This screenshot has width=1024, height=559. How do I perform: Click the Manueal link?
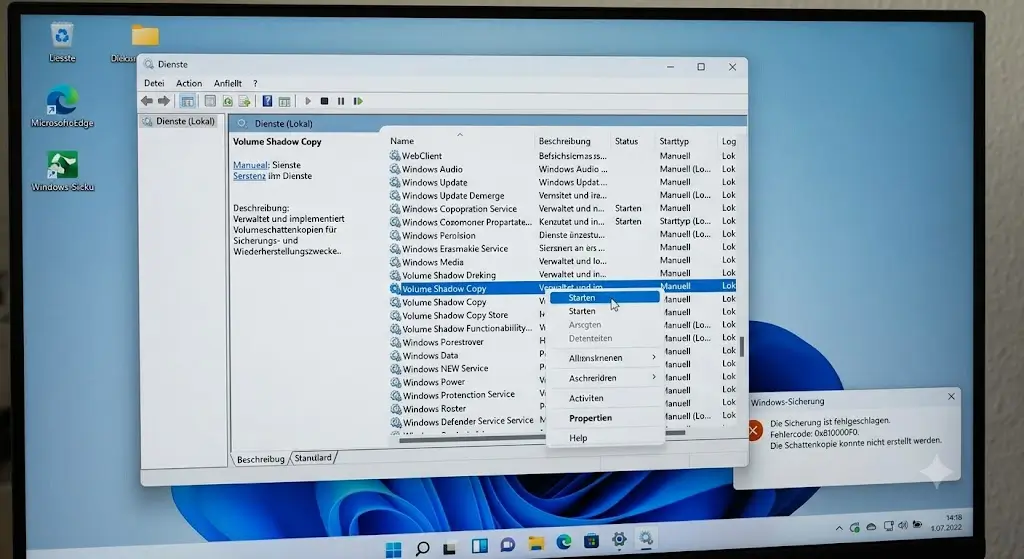[x=250, y=165]
